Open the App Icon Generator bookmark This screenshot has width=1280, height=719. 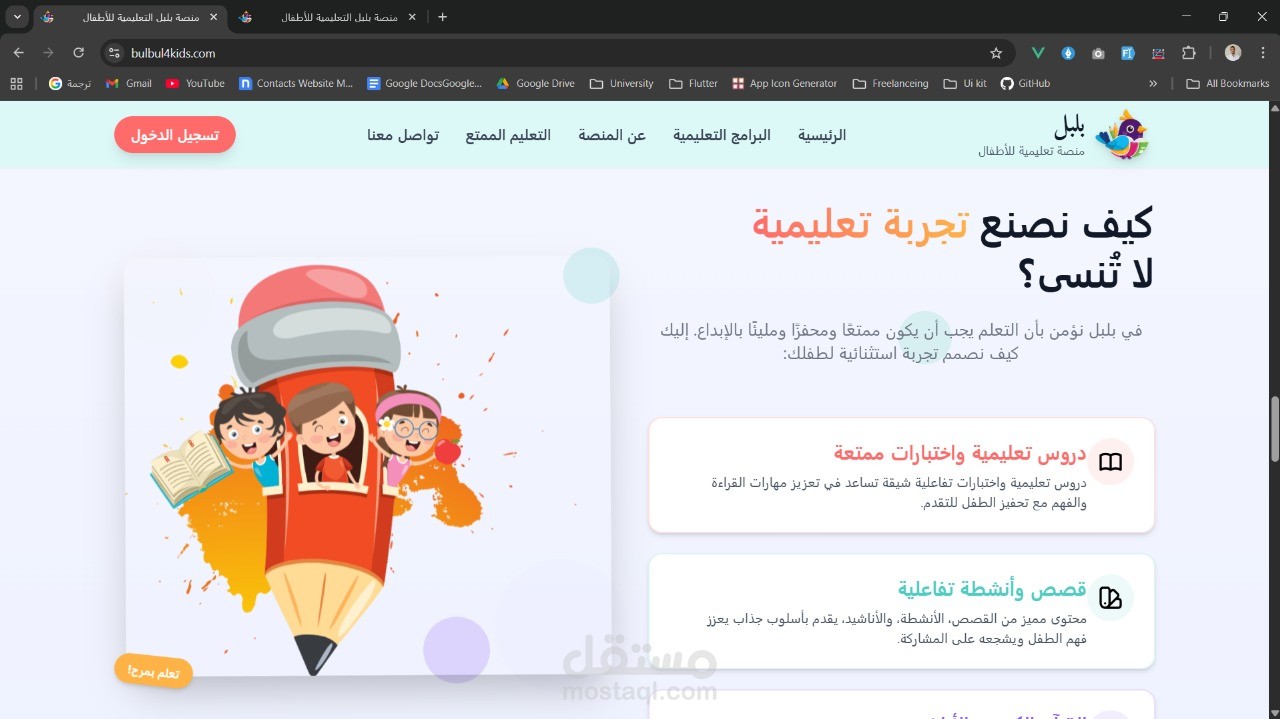point(784,84)
